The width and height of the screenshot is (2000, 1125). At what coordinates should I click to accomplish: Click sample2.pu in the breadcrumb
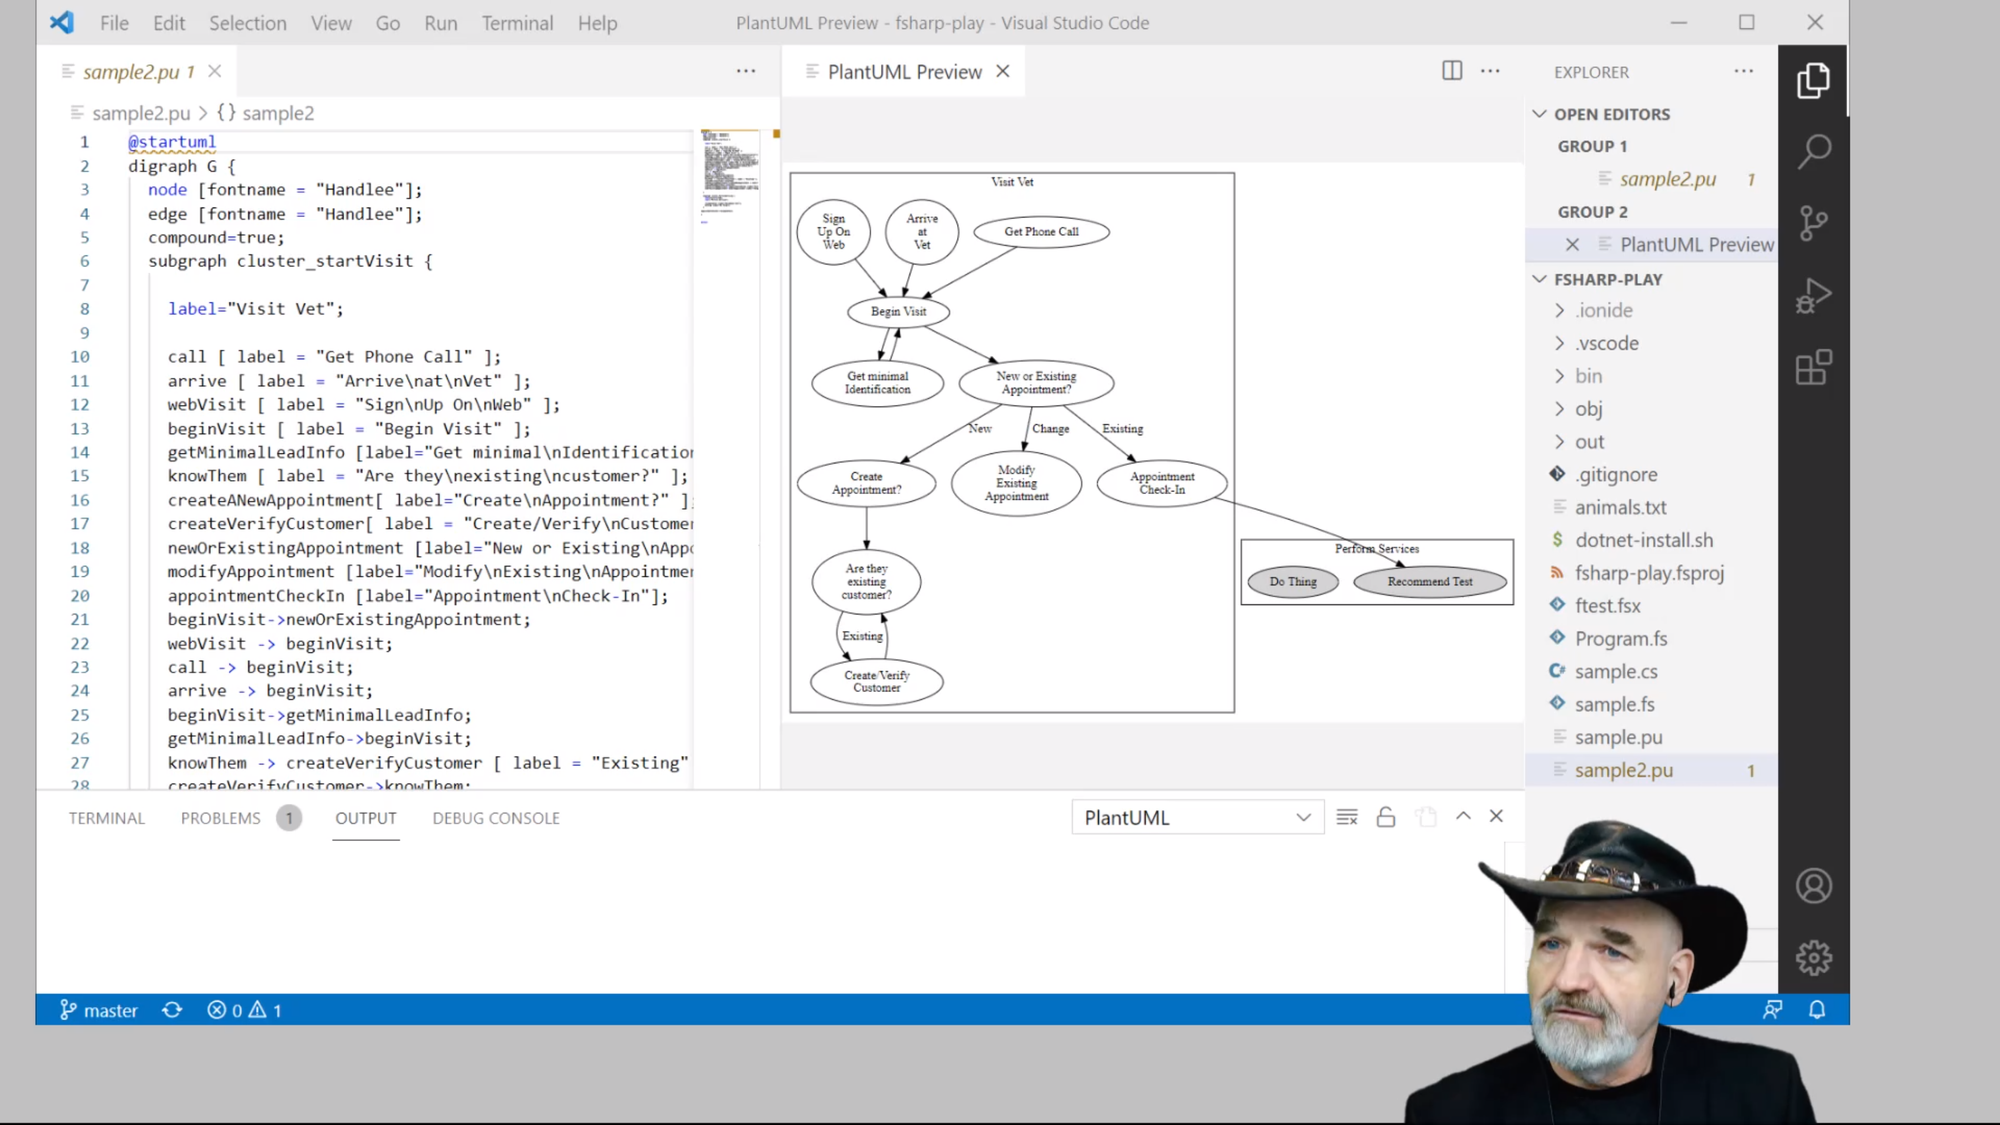(x=141, y=113)
